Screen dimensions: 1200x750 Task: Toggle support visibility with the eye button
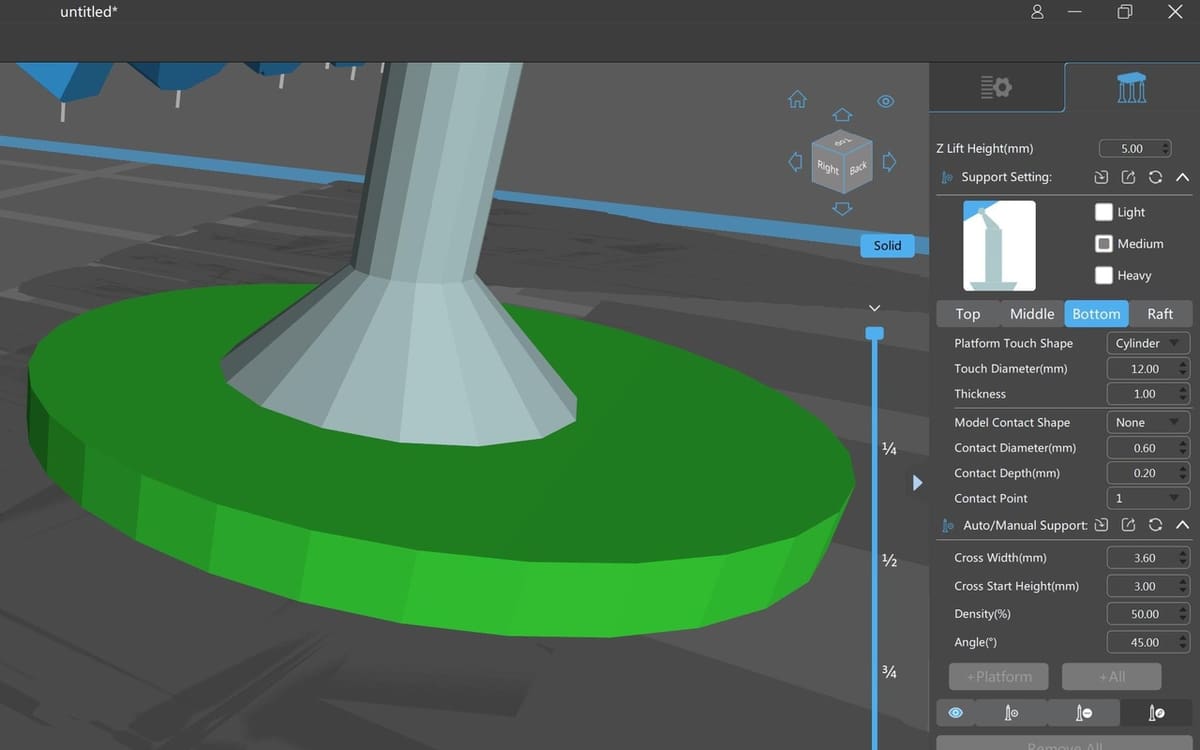(955, 712)
